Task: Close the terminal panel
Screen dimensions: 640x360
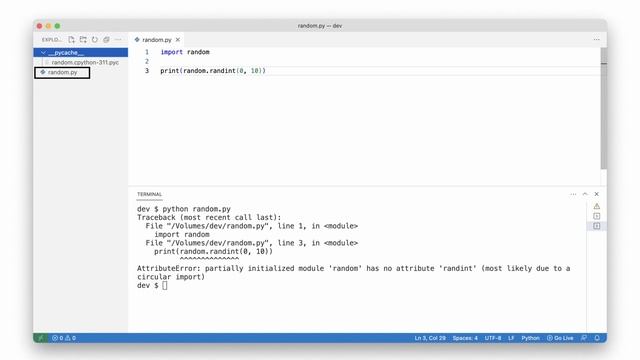Action: pos(597,194)
